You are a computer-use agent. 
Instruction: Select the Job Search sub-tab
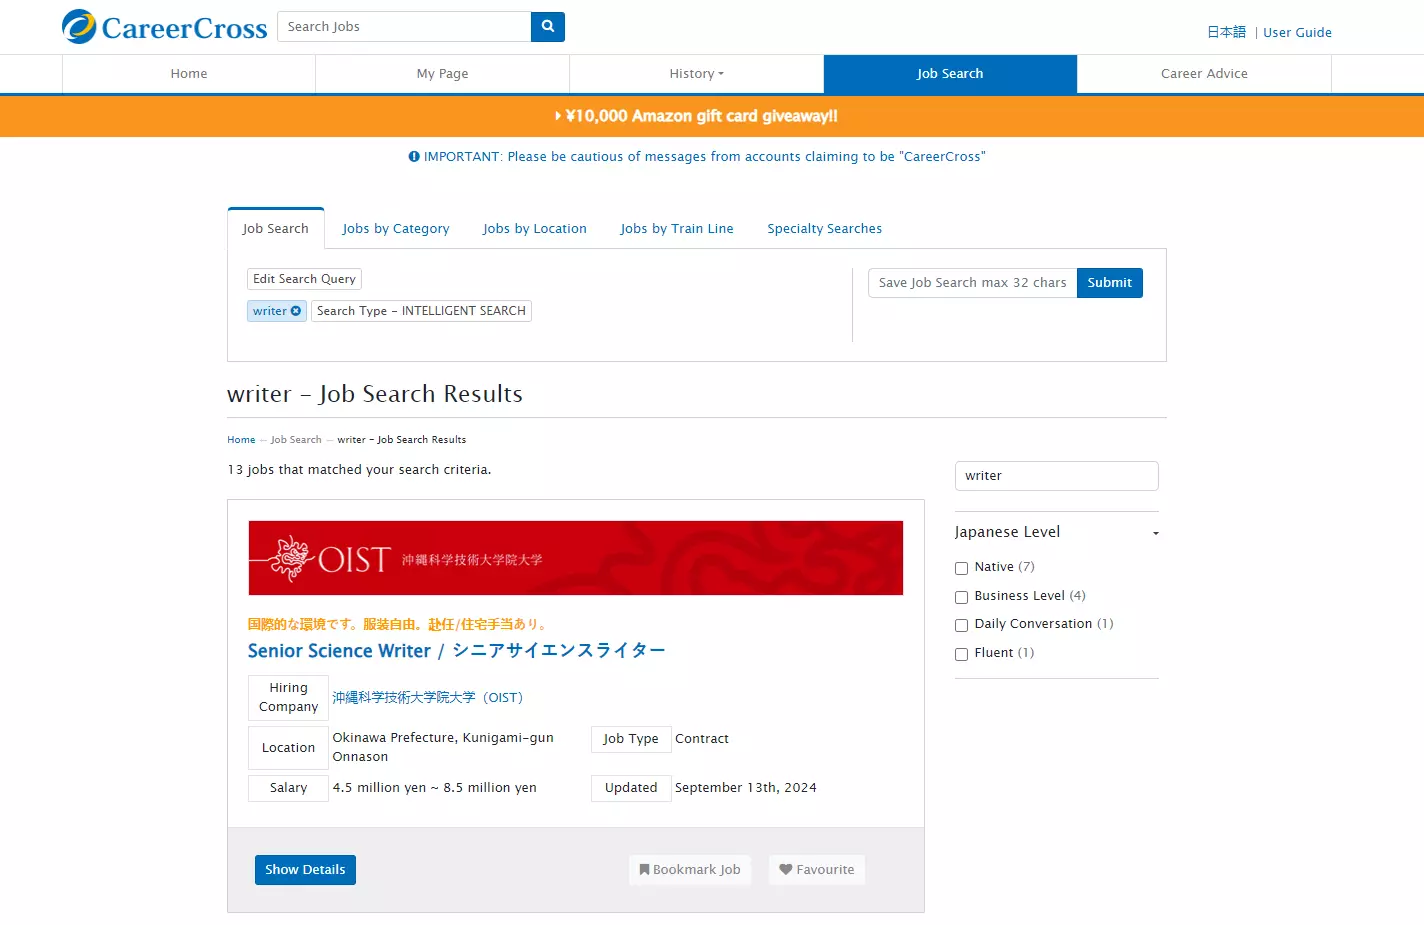276,229
